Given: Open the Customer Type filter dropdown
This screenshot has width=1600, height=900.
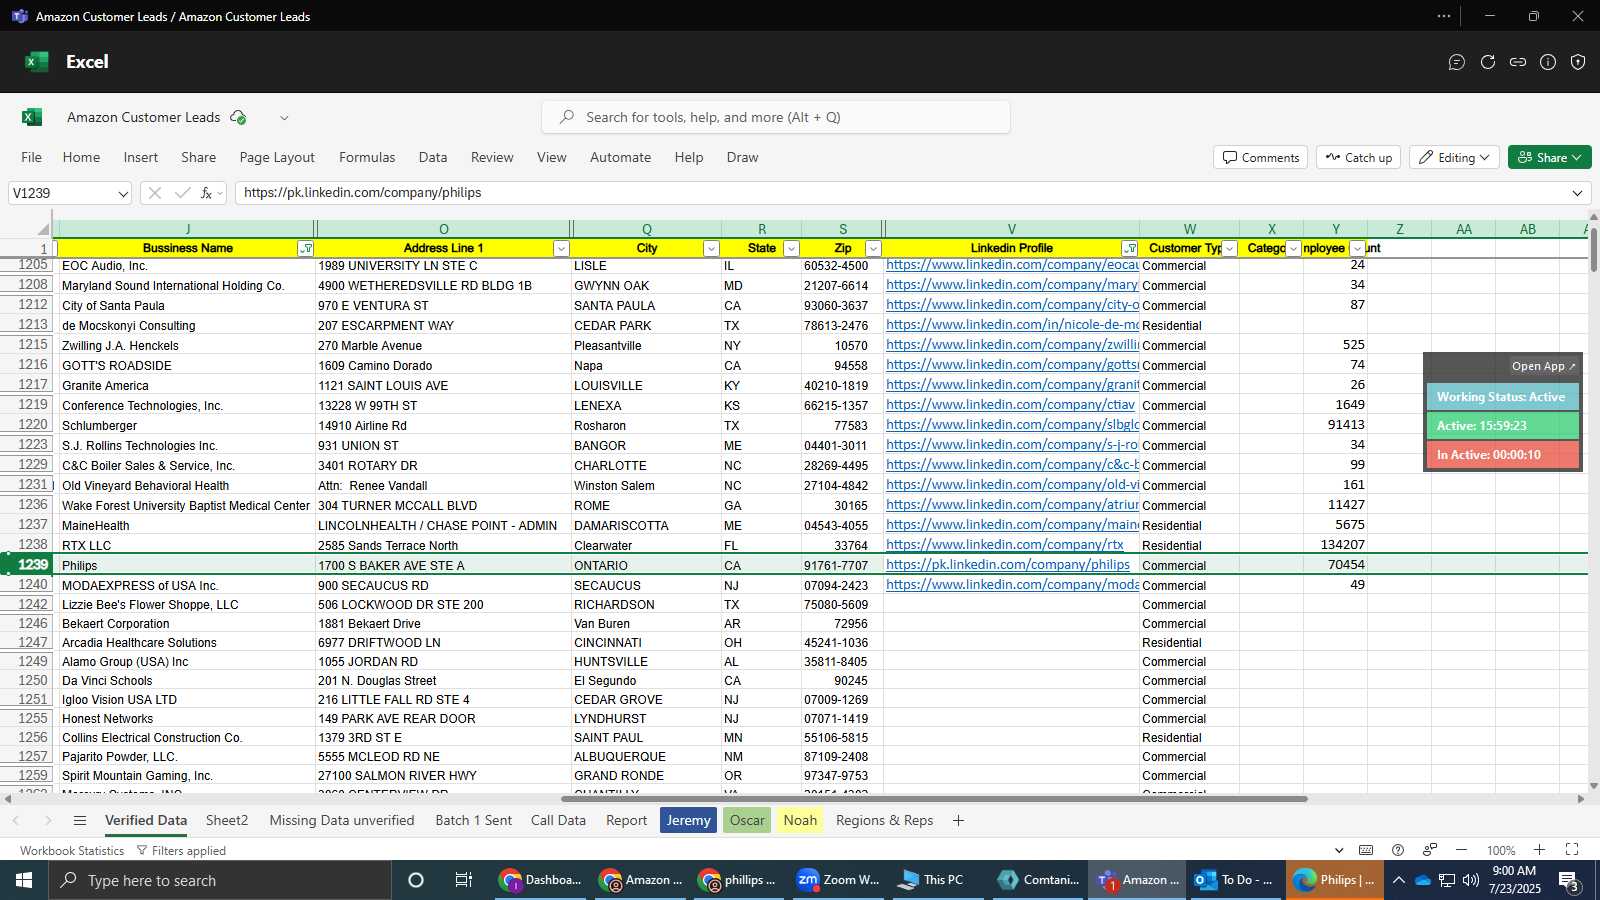Looking at the screenshot, I should tap(1230, 249).
